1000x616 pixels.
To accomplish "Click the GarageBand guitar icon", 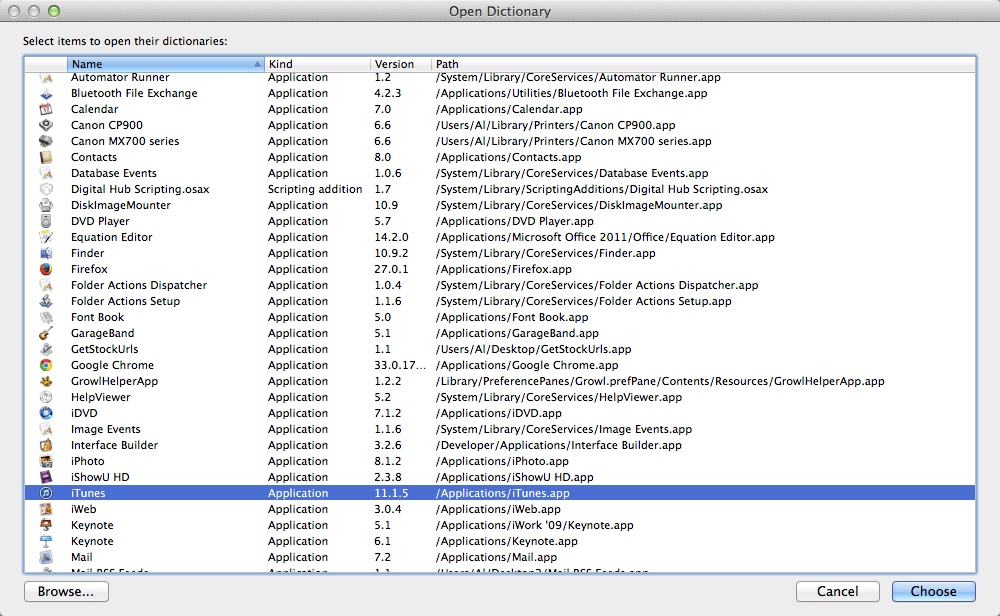I will [x=46, y=334].
